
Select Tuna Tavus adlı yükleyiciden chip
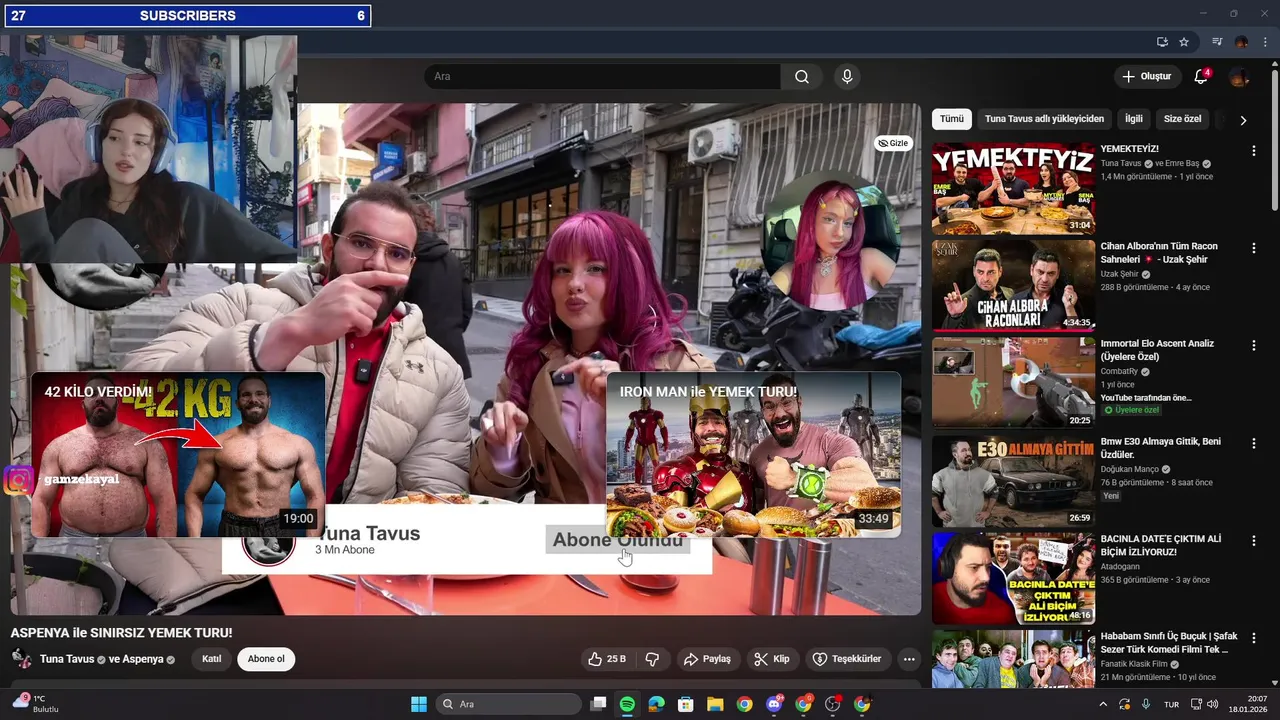tap(1044, 119)
